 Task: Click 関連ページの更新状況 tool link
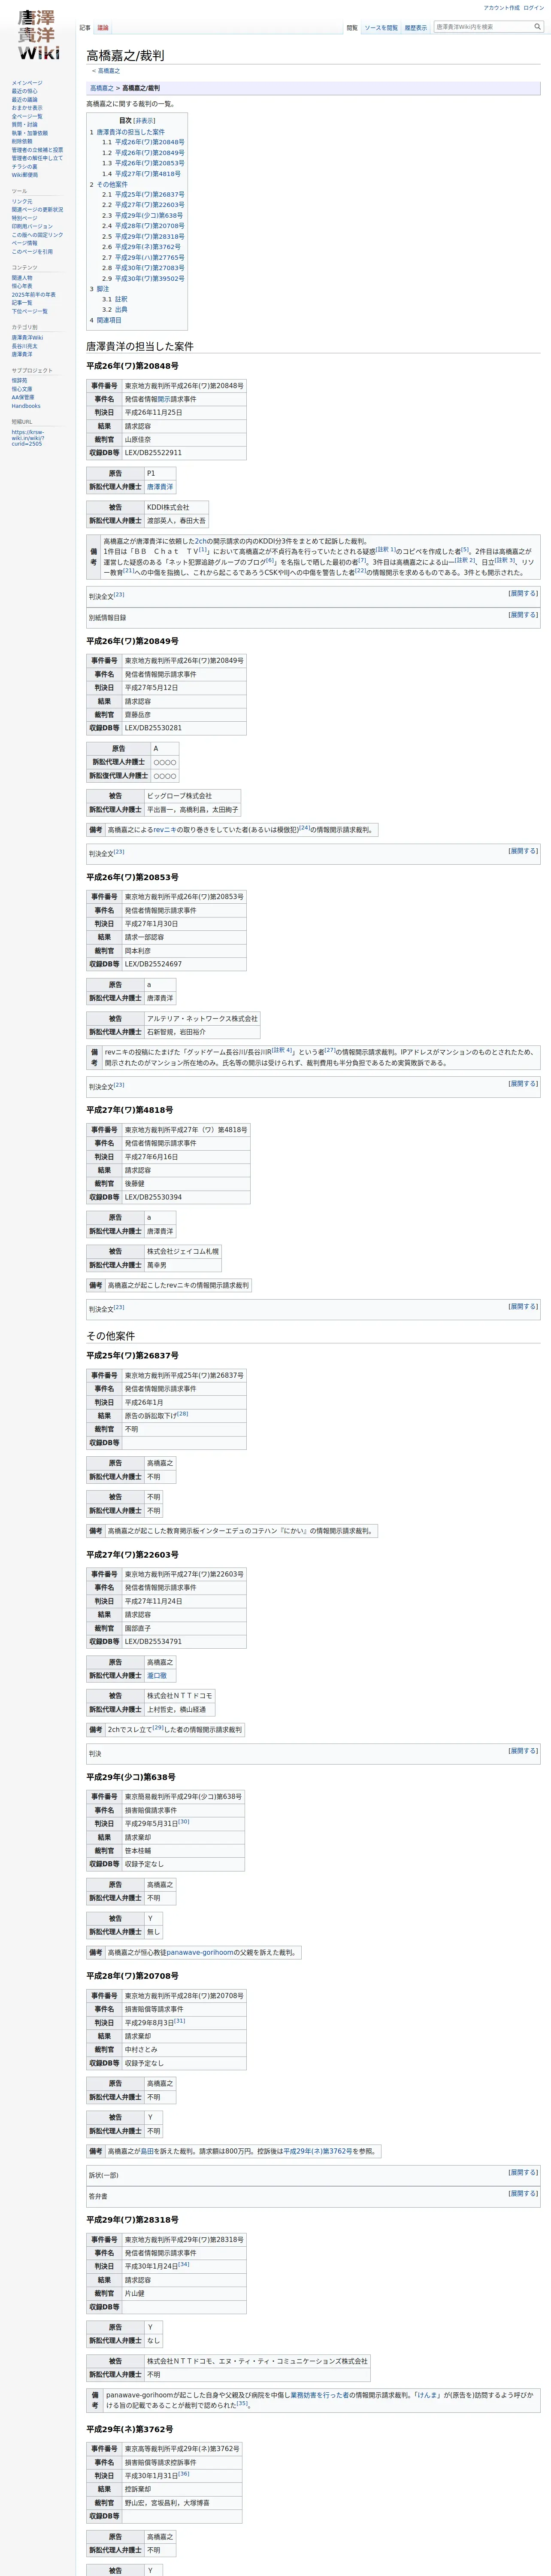(37, 210)
